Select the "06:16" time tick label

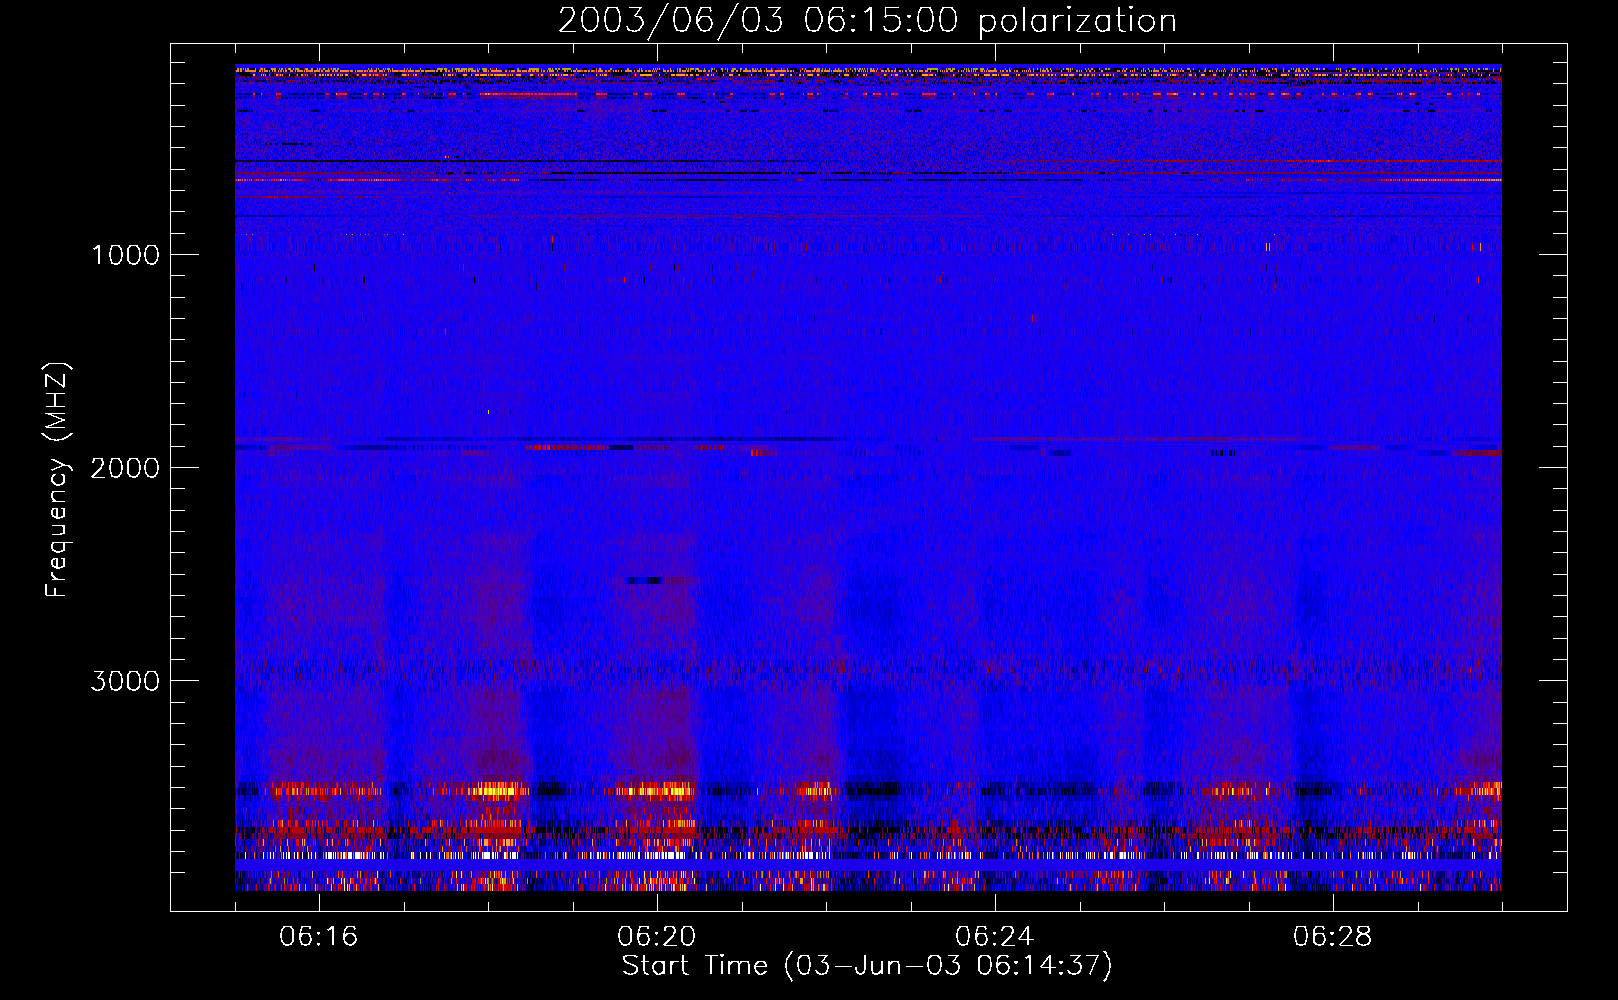click(319, 937)
